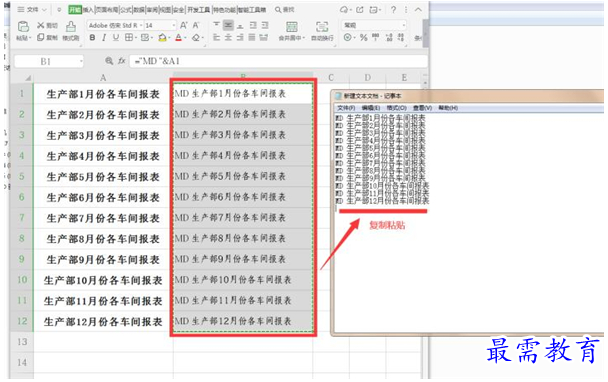
Task: Click the justify alignment icon
Action: click(x=252, y=38)
